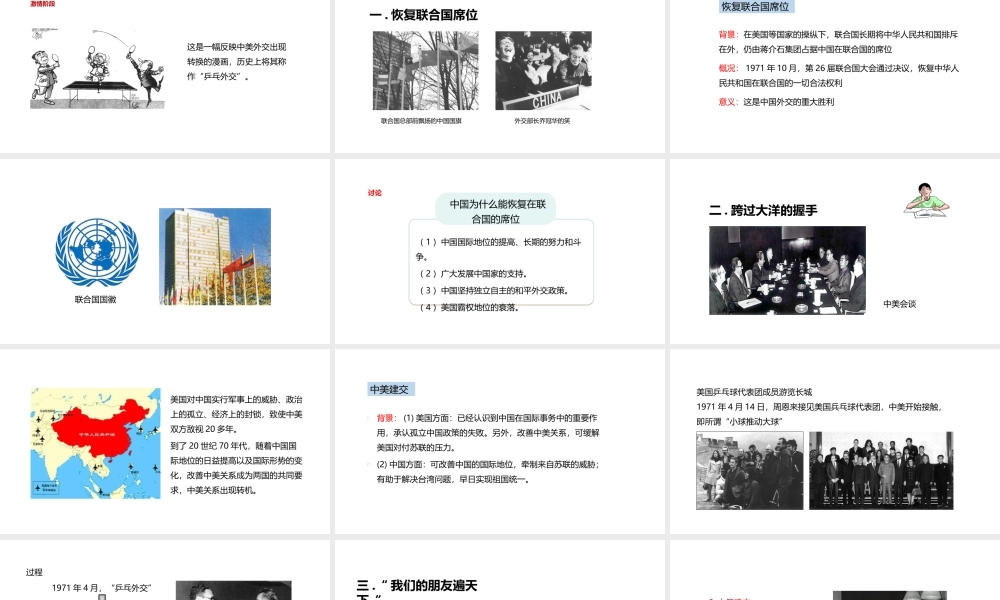The width and height of the screenshot is (1000, 600).
Task: Click the slide title "一. 恢复联合国席位"
Action: [x=423, y=15]
